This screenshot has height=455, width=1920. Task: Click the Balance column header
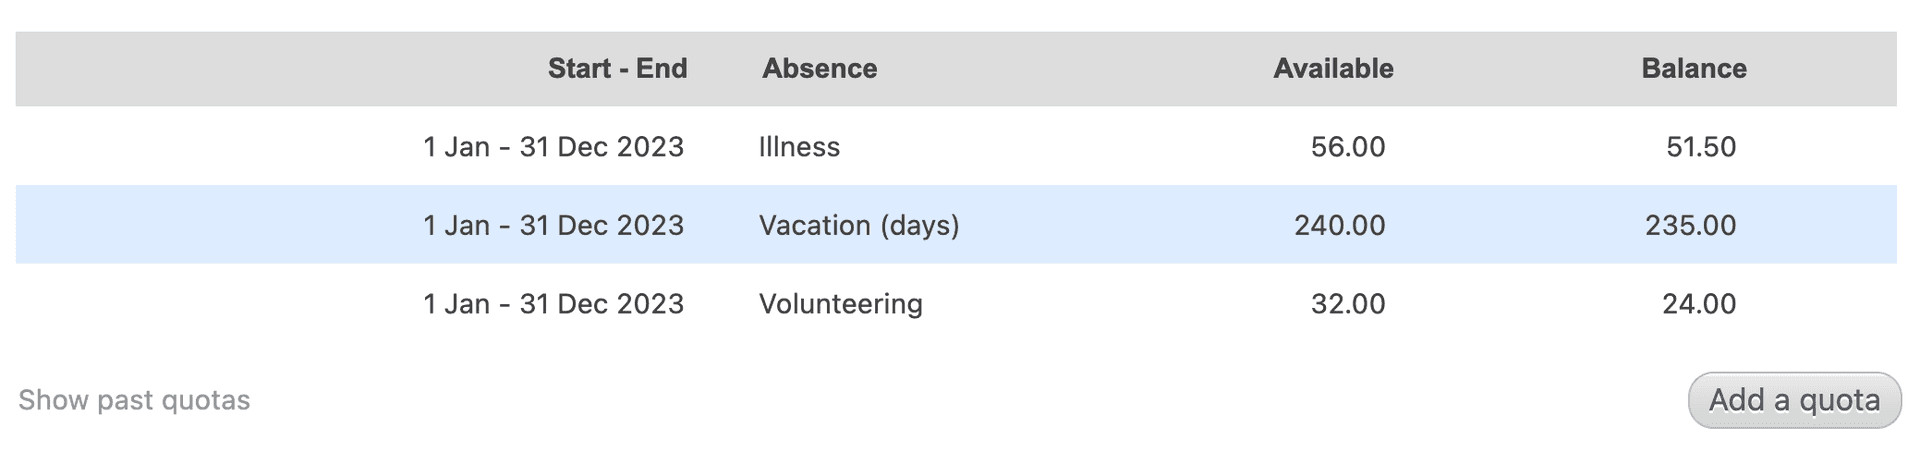coord(1693,68)
